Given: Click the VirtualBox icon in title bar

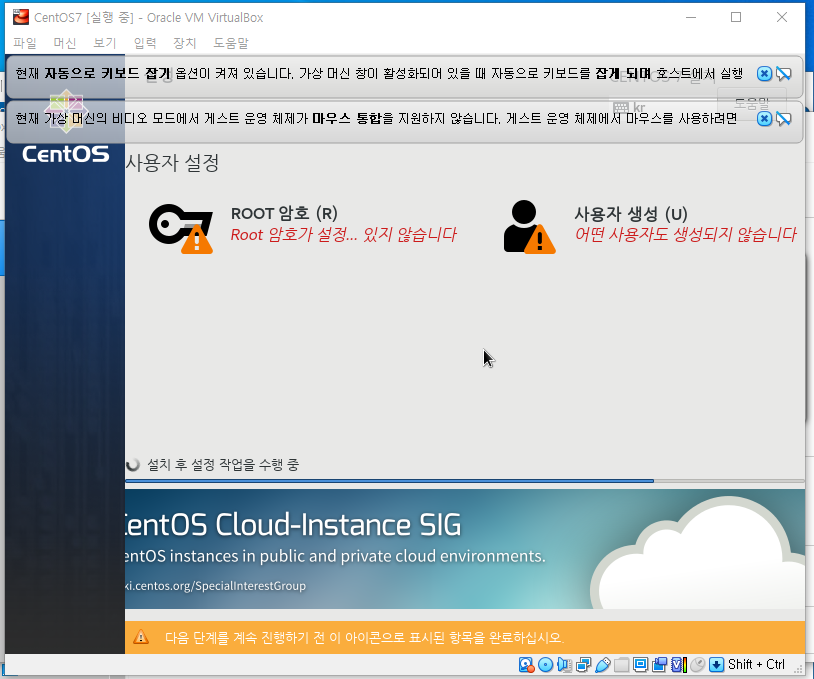Looking at the screenshot, I should point(21,17).
